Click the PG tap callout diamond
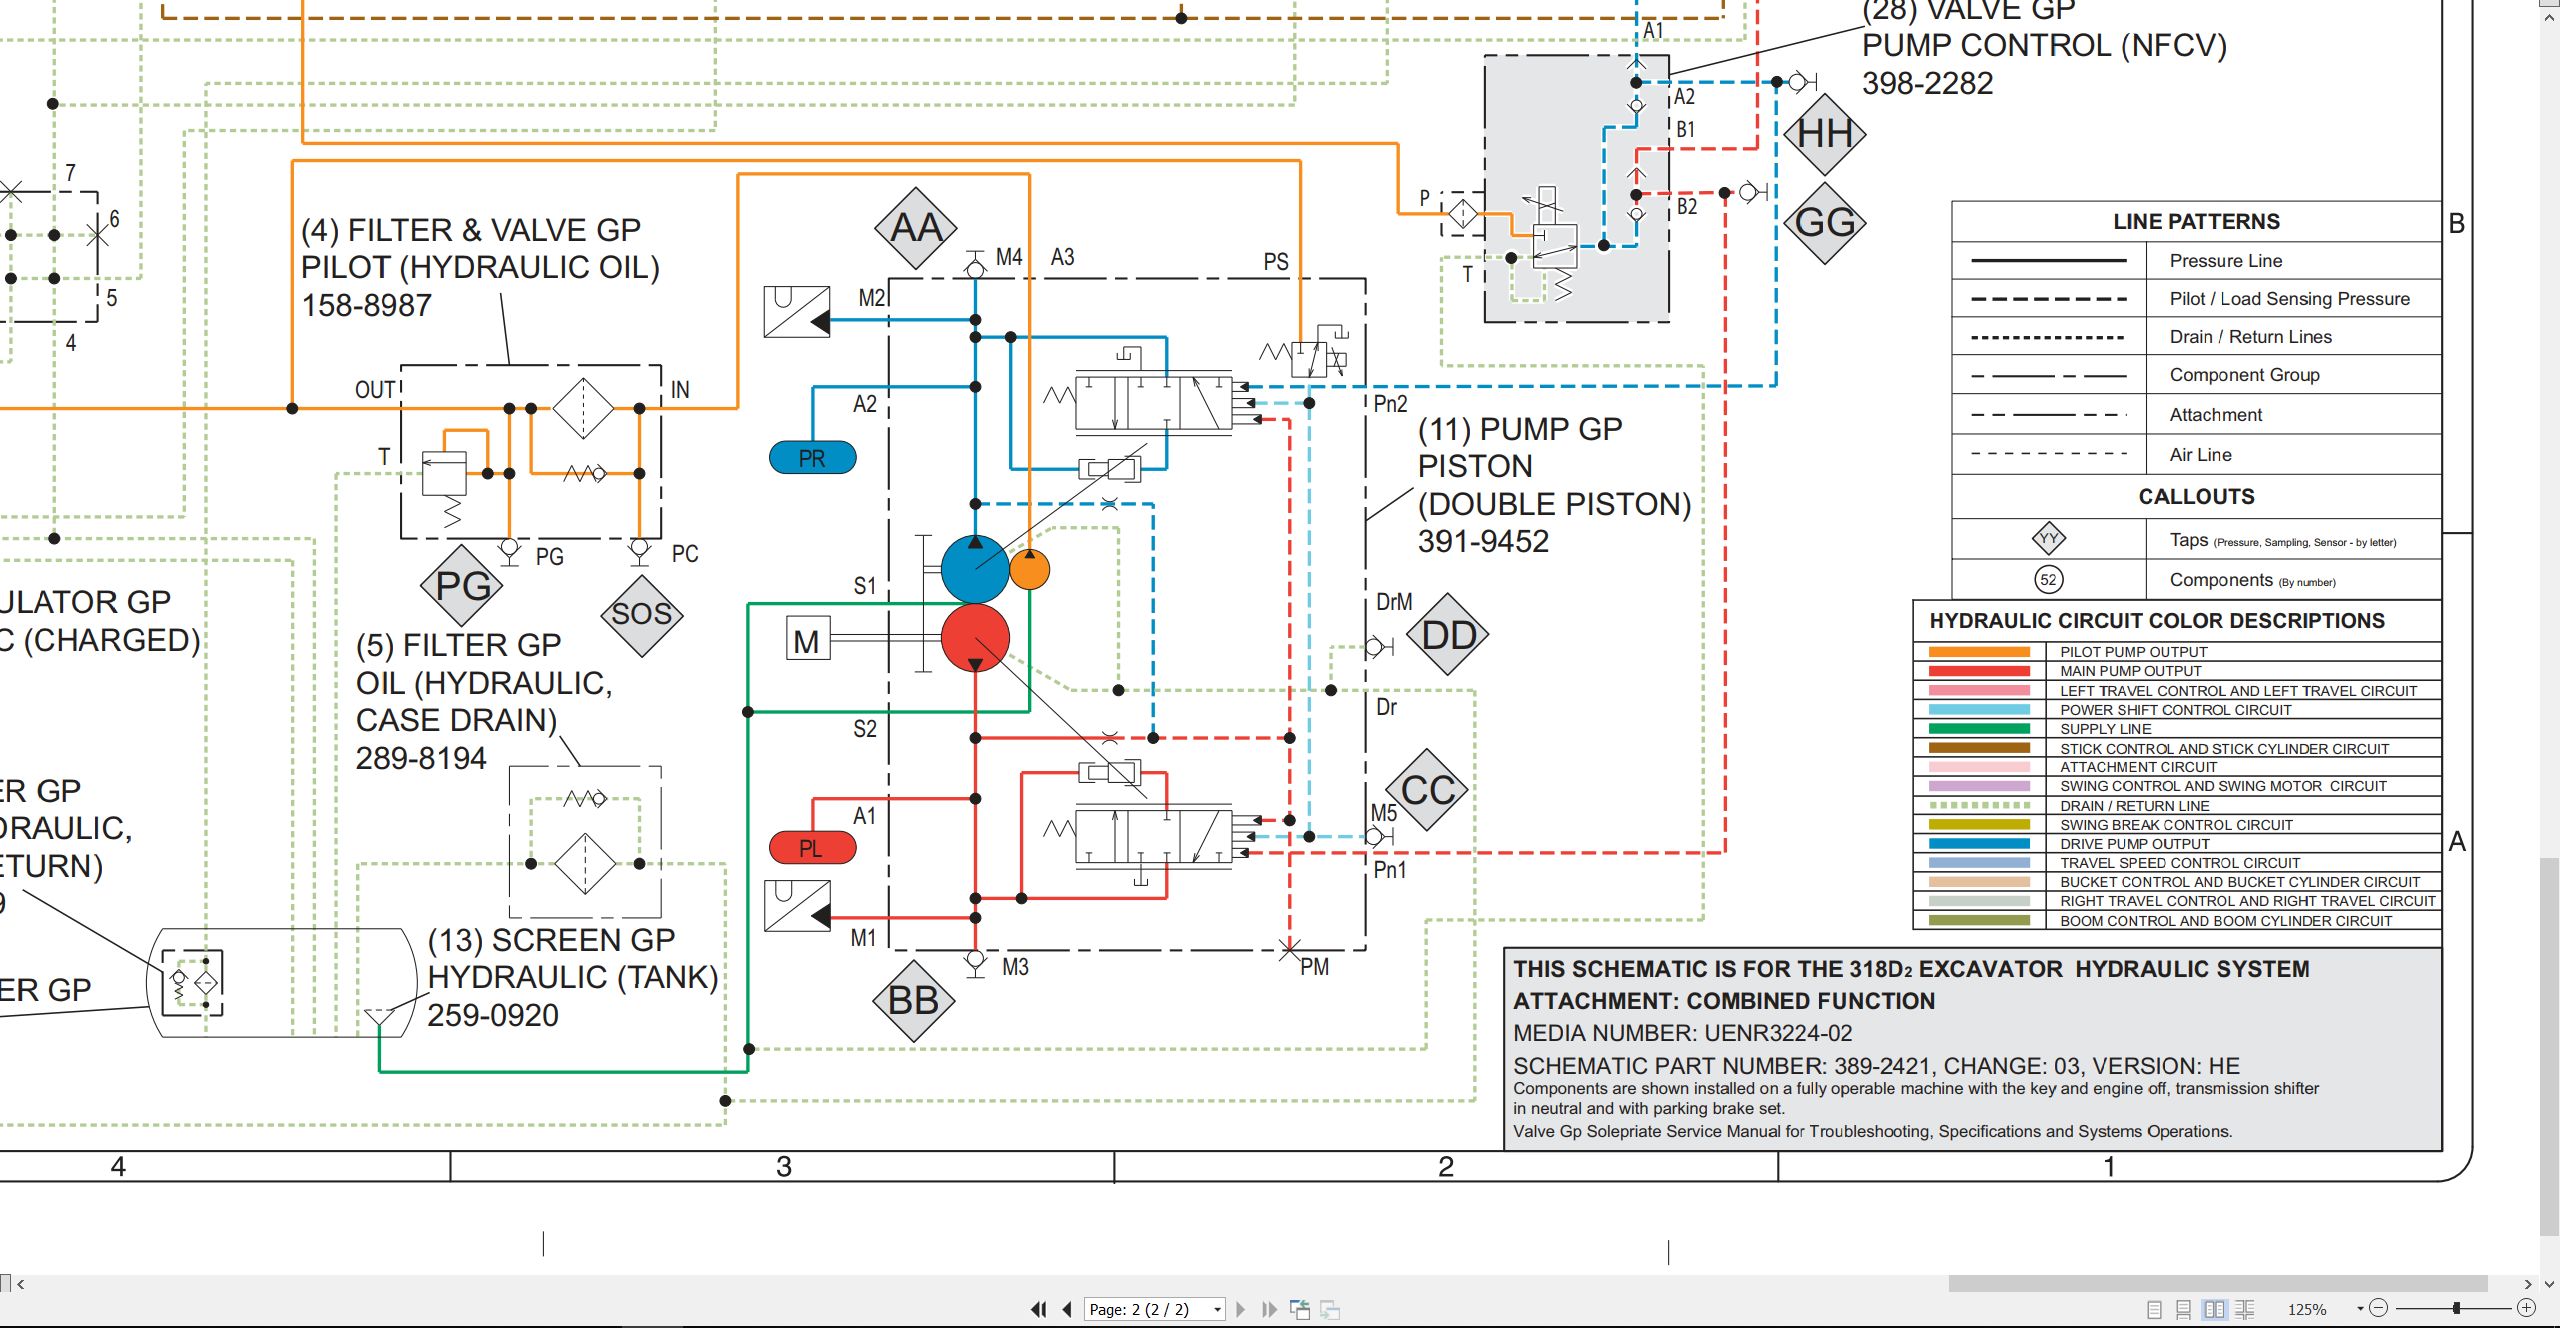This screenshot has height=1328, width=2560. coord(462,585)
